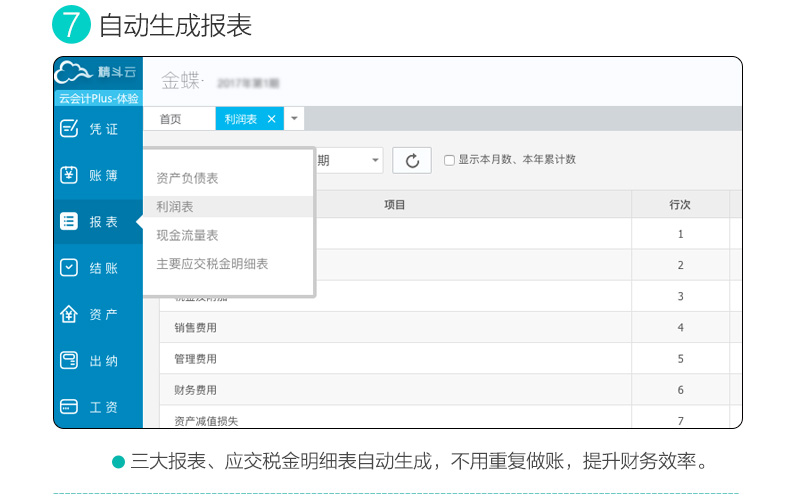Click the 凭证 voucher icon in sidebar
The image size is (790, 500).
[x=69, y=129]
